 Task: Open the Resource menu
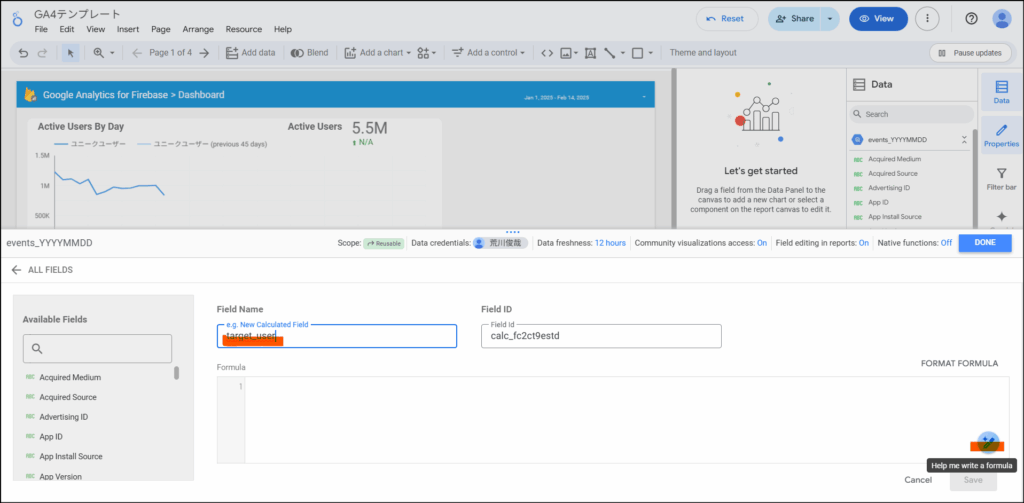click(x=244, y=29)
